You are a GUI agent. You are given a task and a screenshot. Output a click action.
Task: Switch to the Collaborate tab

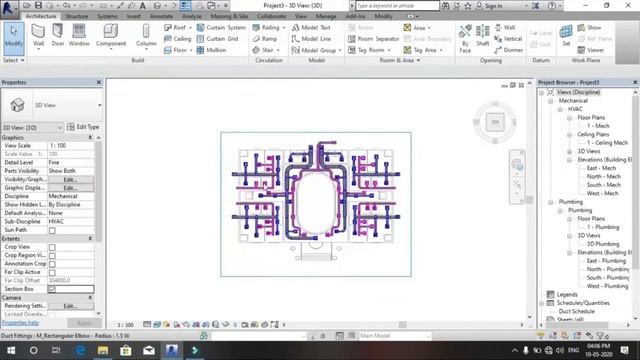pyautogui.click(x=271, y=16)
